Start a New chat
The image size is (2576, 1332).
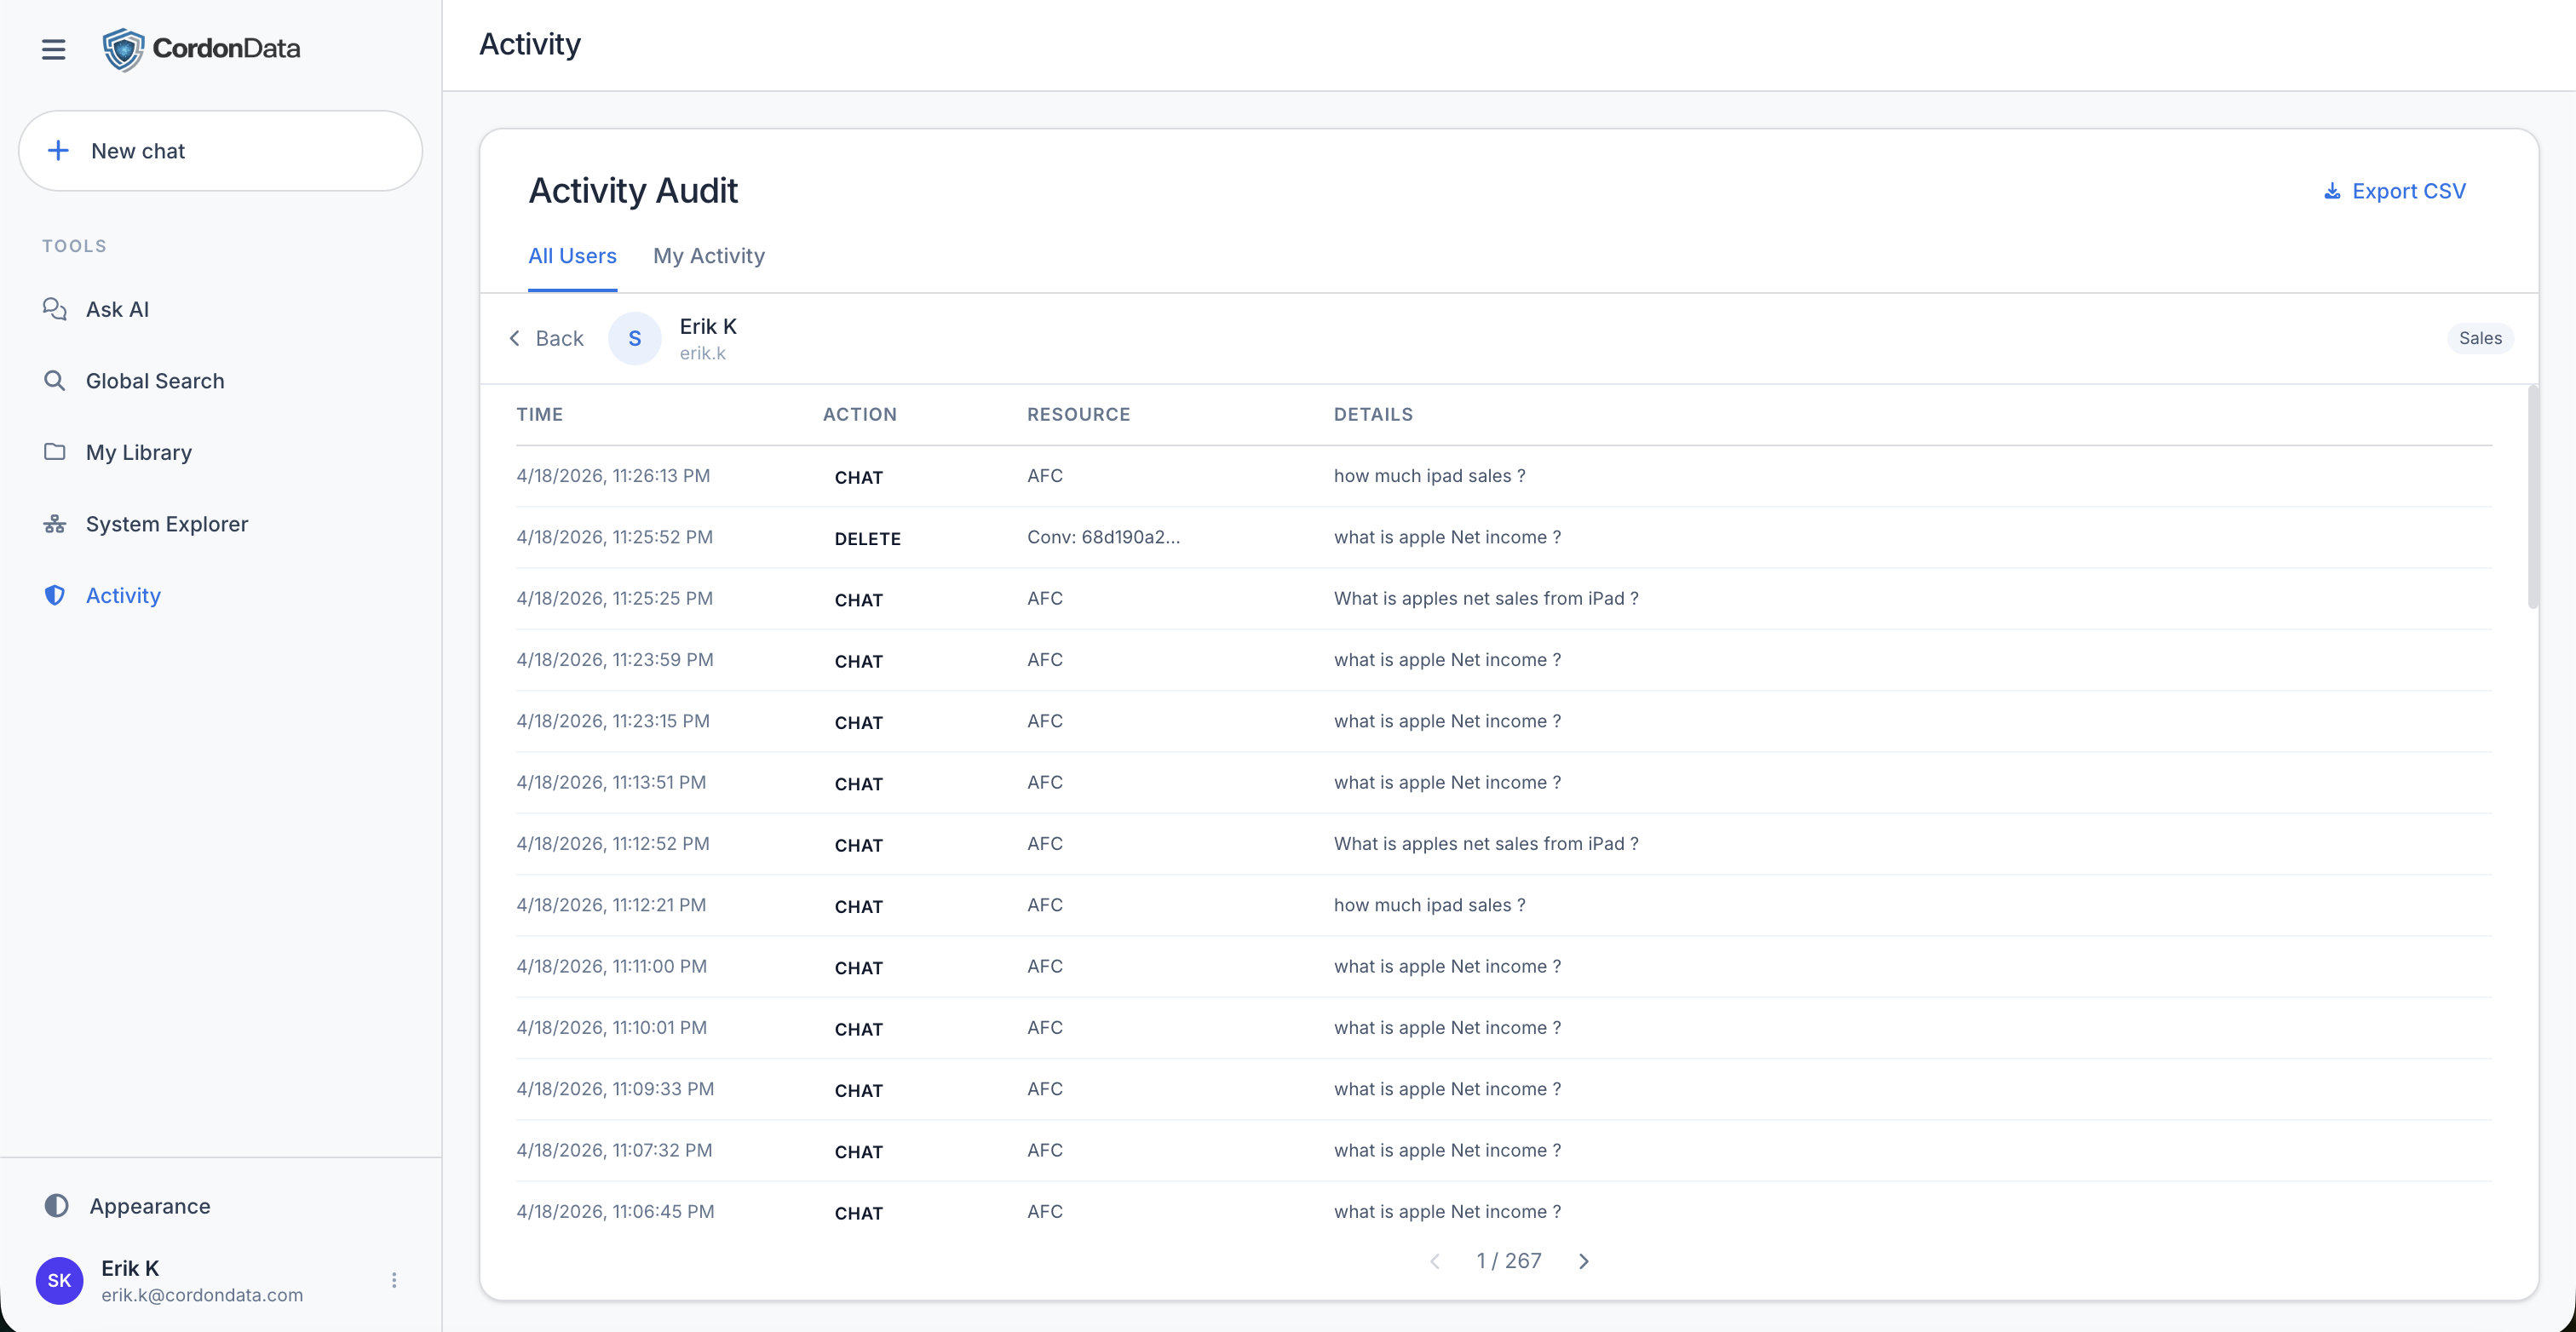pos(220,151)
